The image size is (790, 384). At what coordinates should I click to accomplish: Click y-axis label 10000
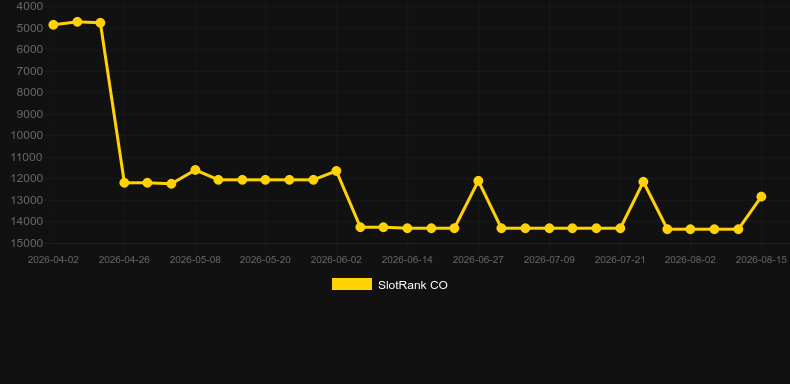27,136
